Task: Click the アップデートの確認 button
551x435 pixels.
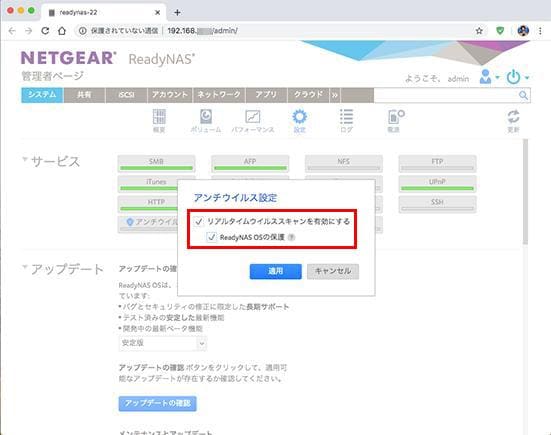Action: point(157,403)
